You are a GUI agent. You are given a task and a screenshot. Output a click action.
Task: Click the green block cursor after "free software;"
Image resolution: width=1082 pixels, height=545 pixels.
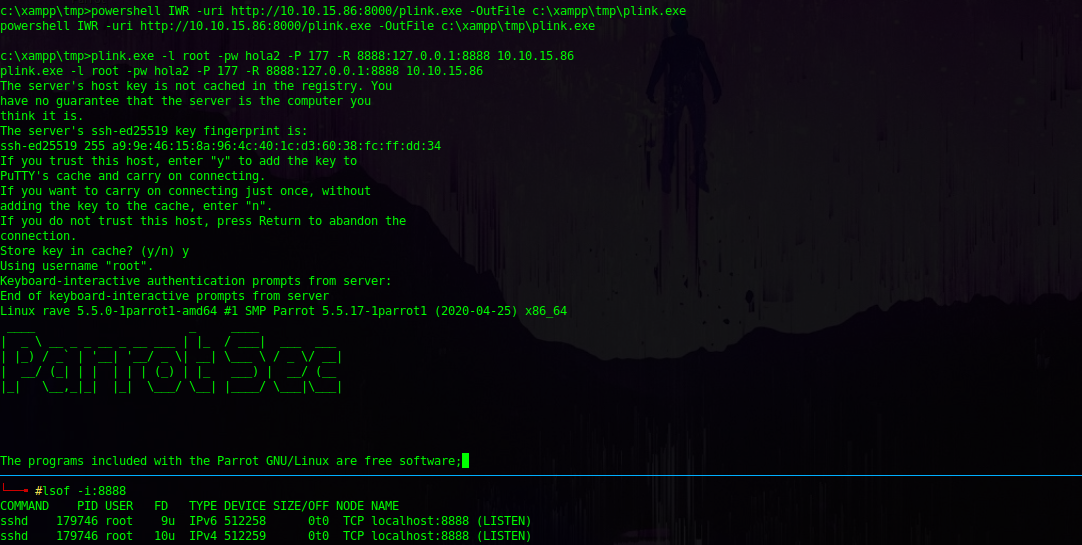coord(466,461)
